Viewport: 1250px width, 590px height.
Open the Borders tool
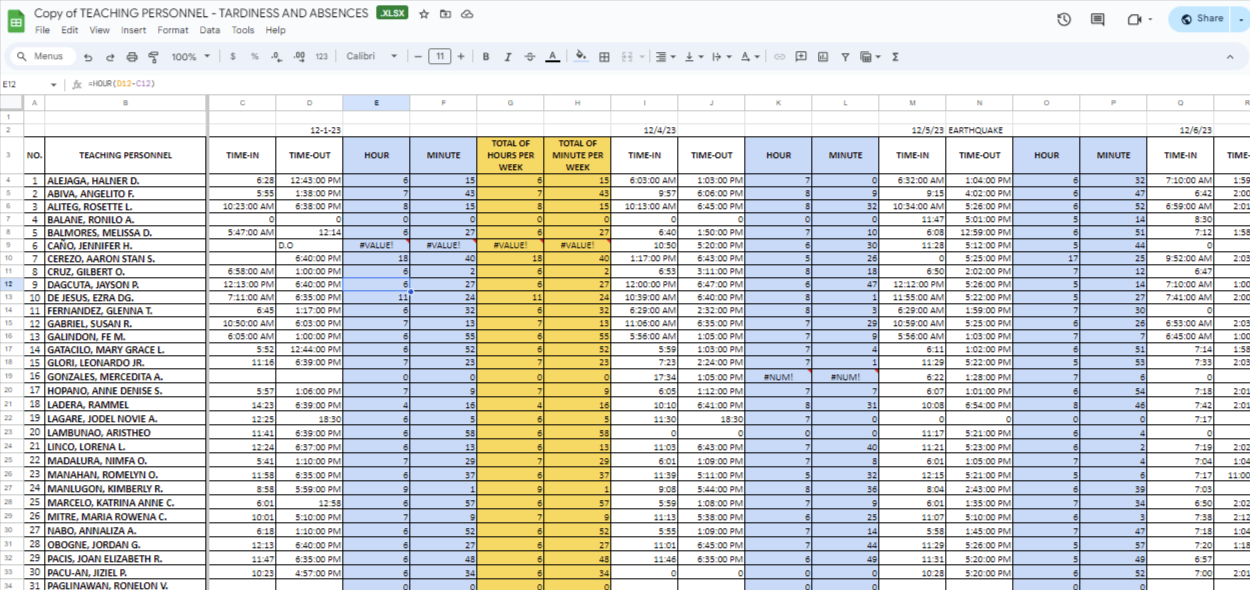point(604,57)
